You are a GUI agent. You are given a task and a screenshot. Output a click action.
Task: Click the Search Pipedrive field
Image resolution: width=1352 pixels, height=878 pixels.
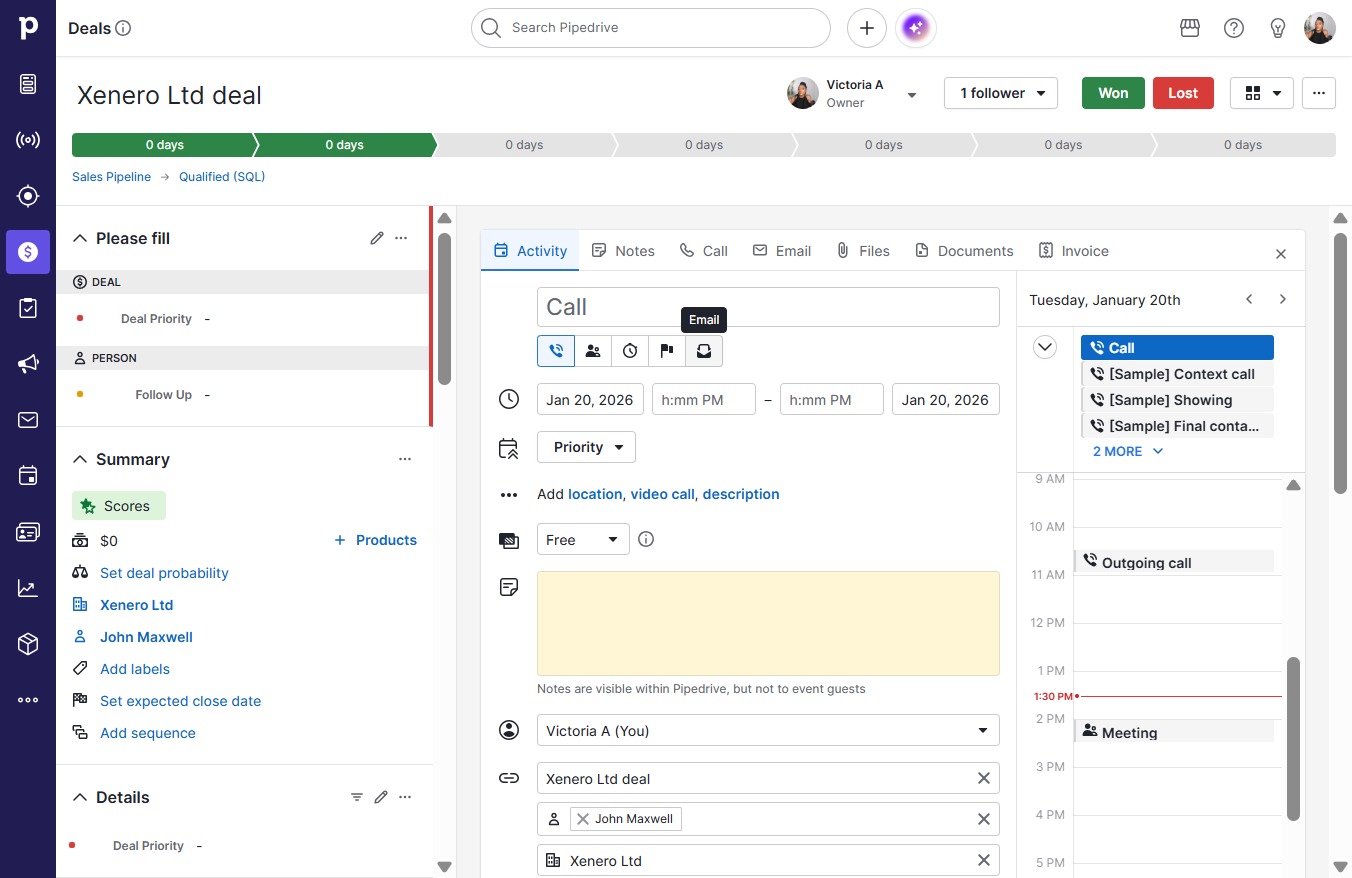coord(651,28)
